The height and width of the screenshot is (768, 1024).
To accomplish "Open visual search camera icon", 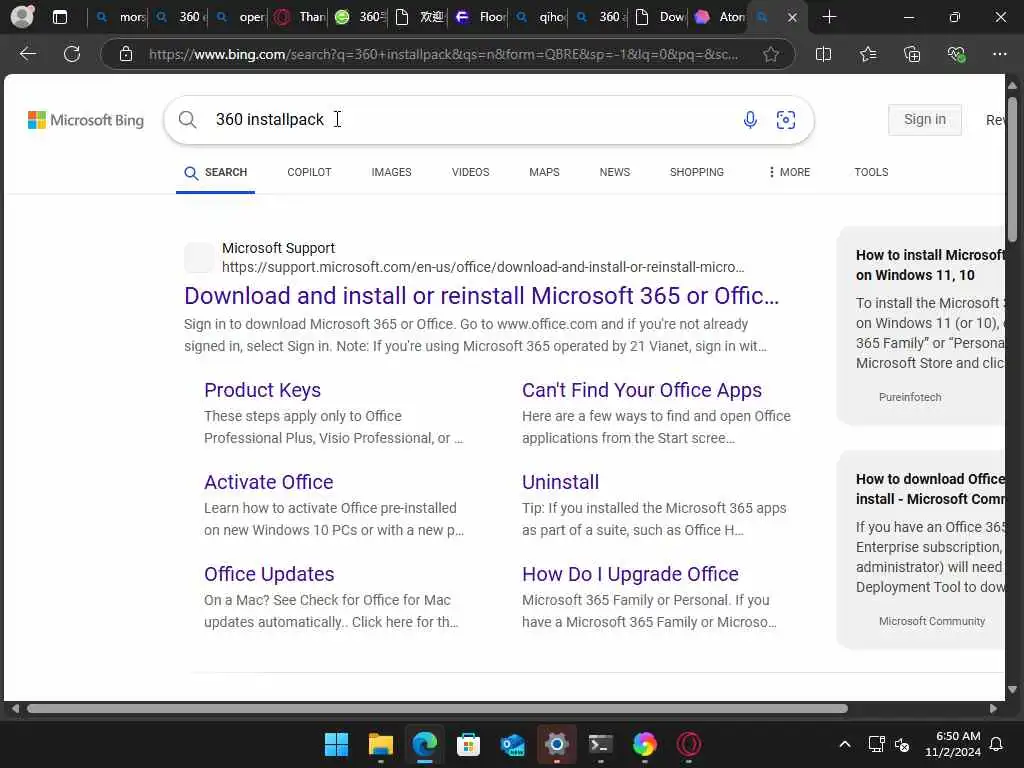I will coord(786,120).
